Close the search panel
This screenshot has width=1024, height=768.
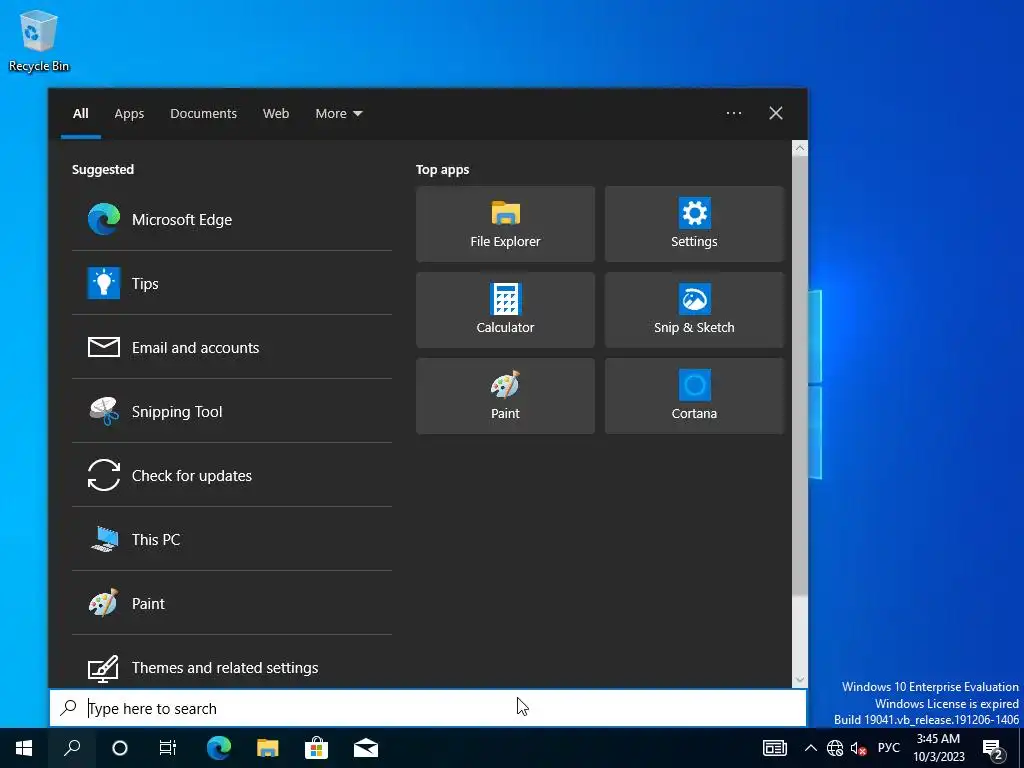coord(776,113)
